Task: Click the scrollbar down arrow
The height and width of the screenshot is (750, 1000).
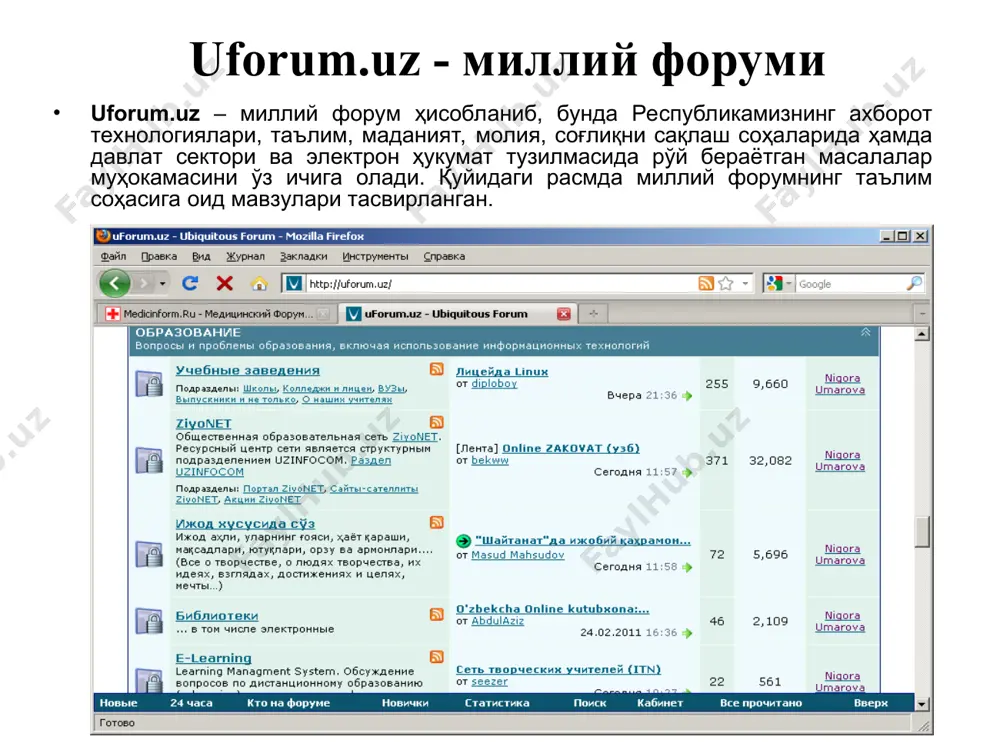Action: [x=922, y=704]
